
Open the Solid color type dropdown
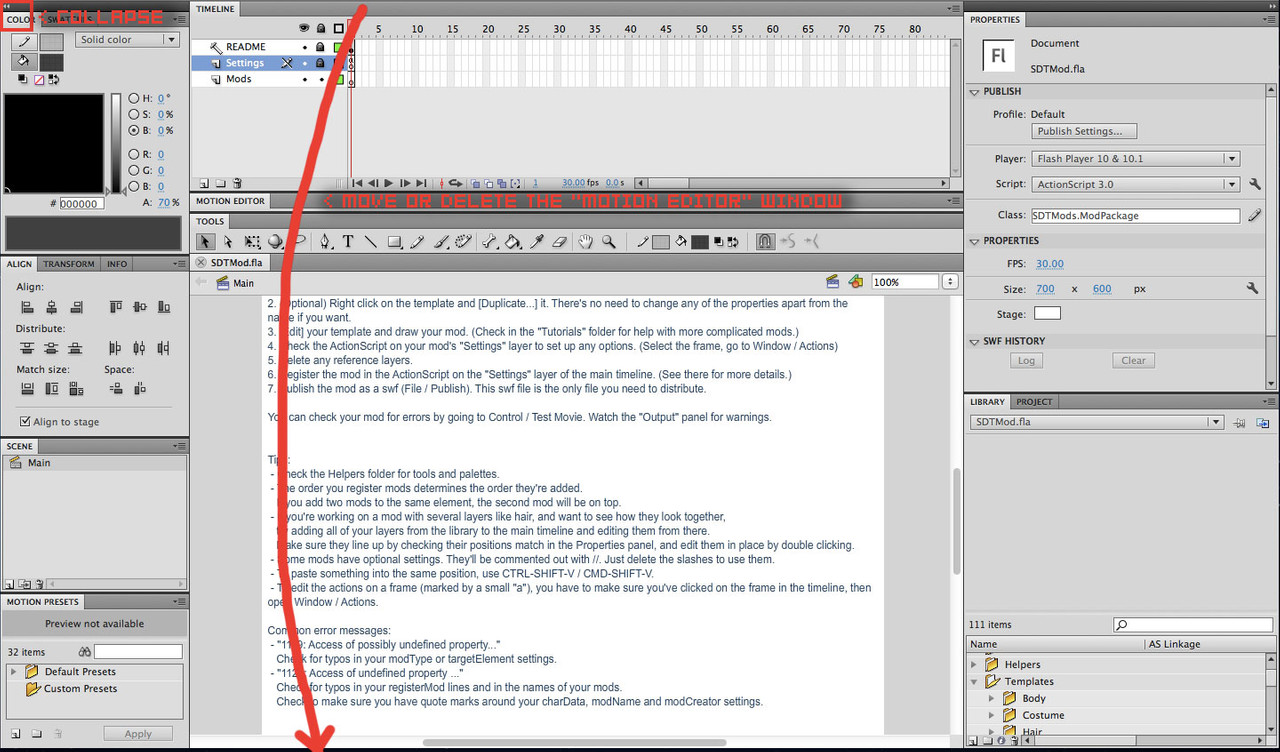click(x=127, y=40)
